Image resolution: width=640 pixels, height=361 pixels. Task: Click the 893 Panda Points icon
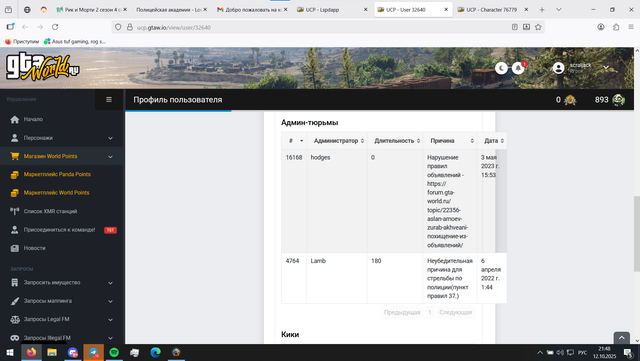[x=618, y=100]
